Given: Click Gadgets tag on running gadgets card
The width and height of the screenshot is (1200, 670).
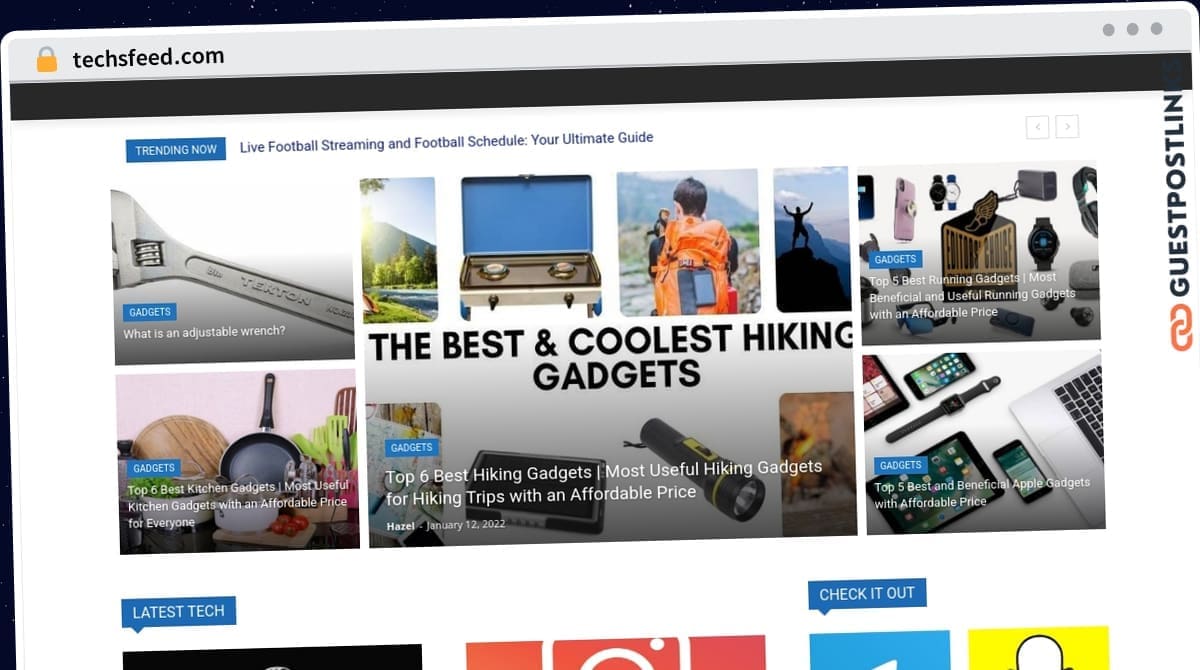Looking at the screenshot, I should (x=895, y=260).
